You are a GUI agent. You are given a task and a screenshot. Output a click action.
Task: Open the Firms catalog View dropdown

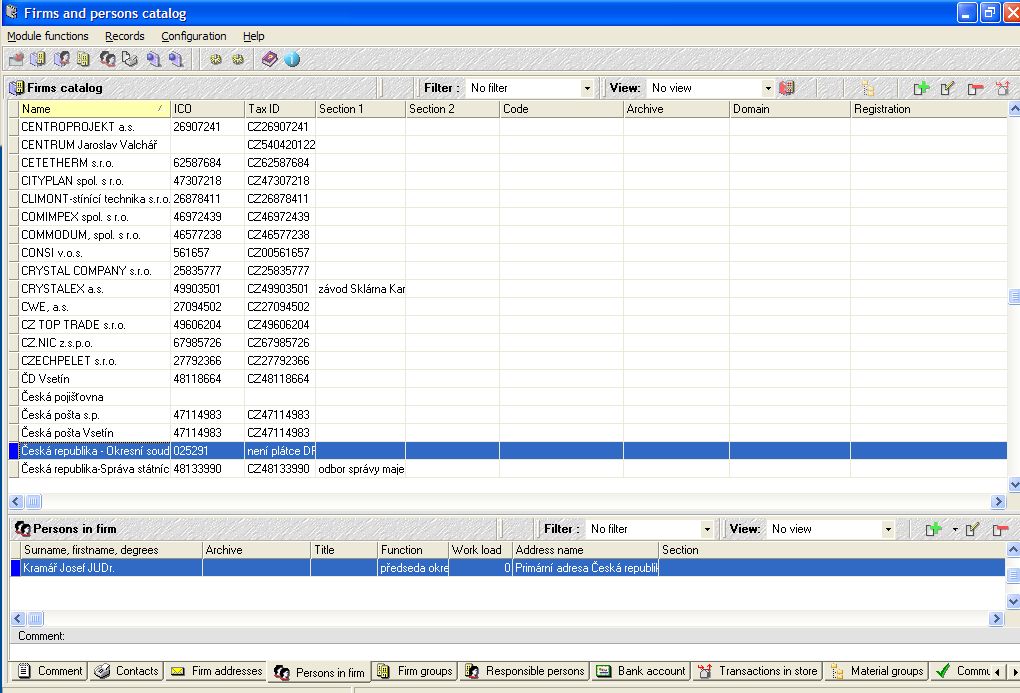point(768,88)
